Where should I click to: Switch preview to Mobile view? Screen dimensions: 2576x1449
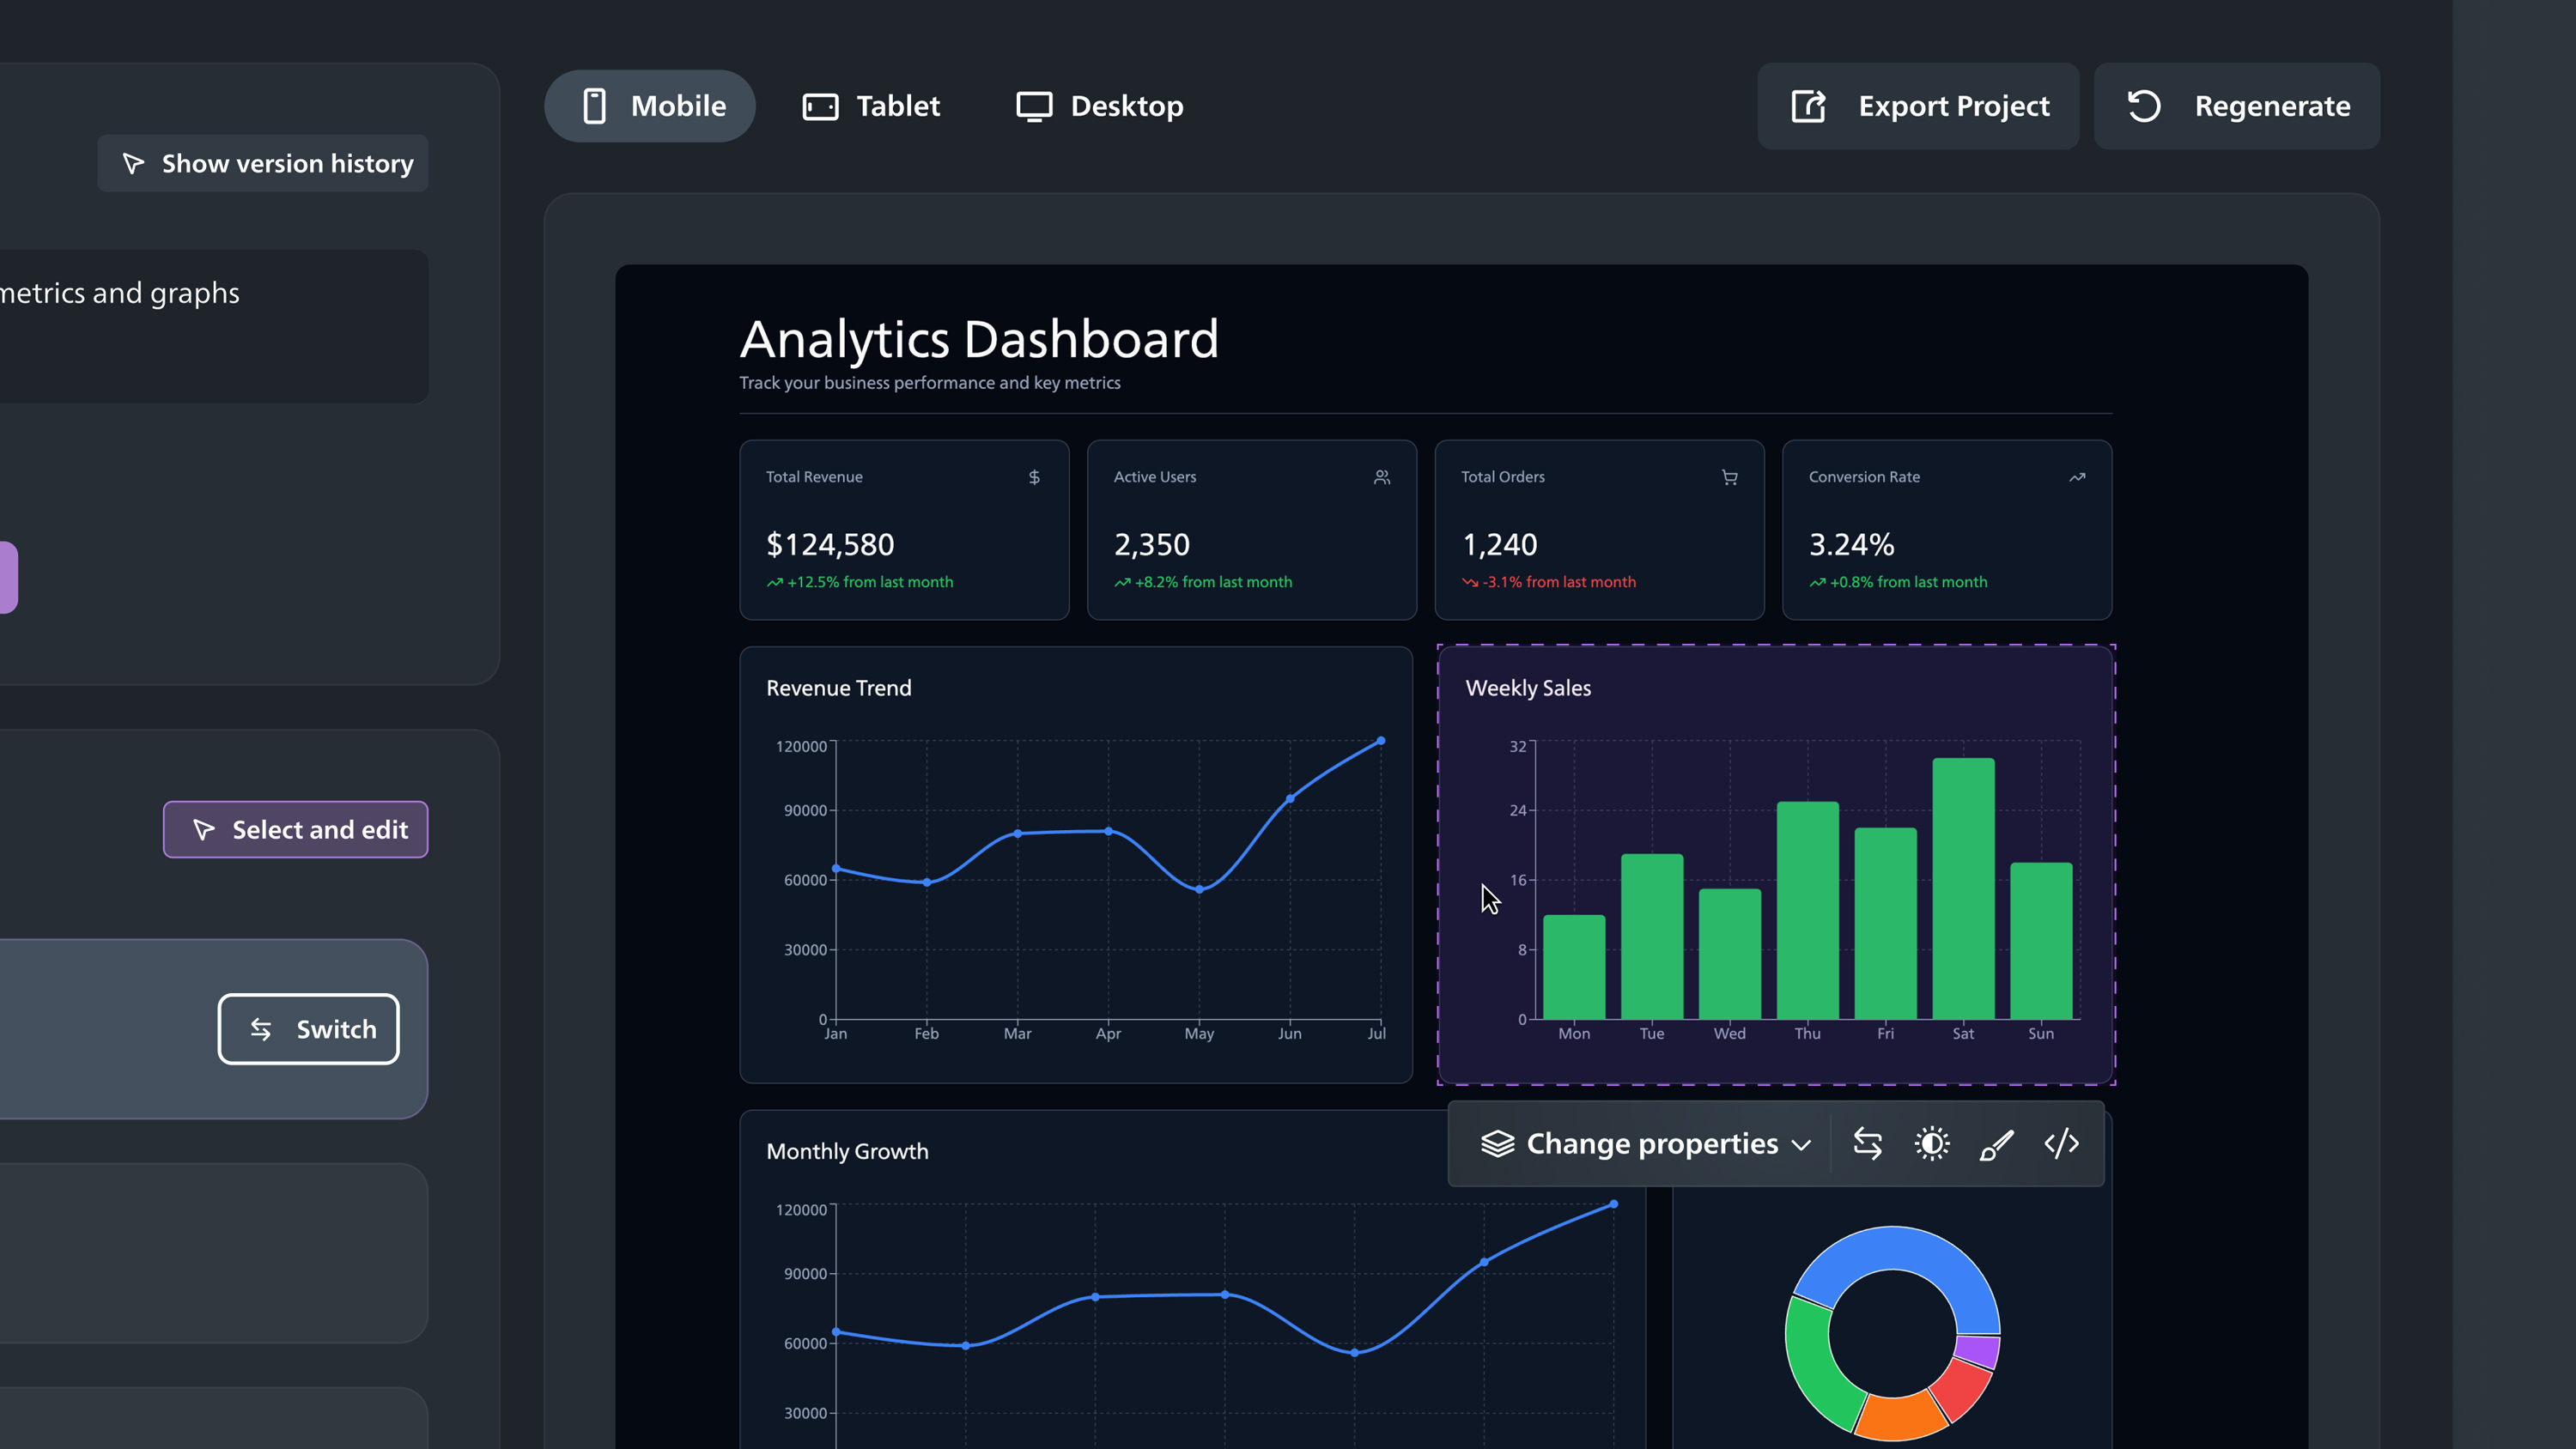(x=650, y=106)
